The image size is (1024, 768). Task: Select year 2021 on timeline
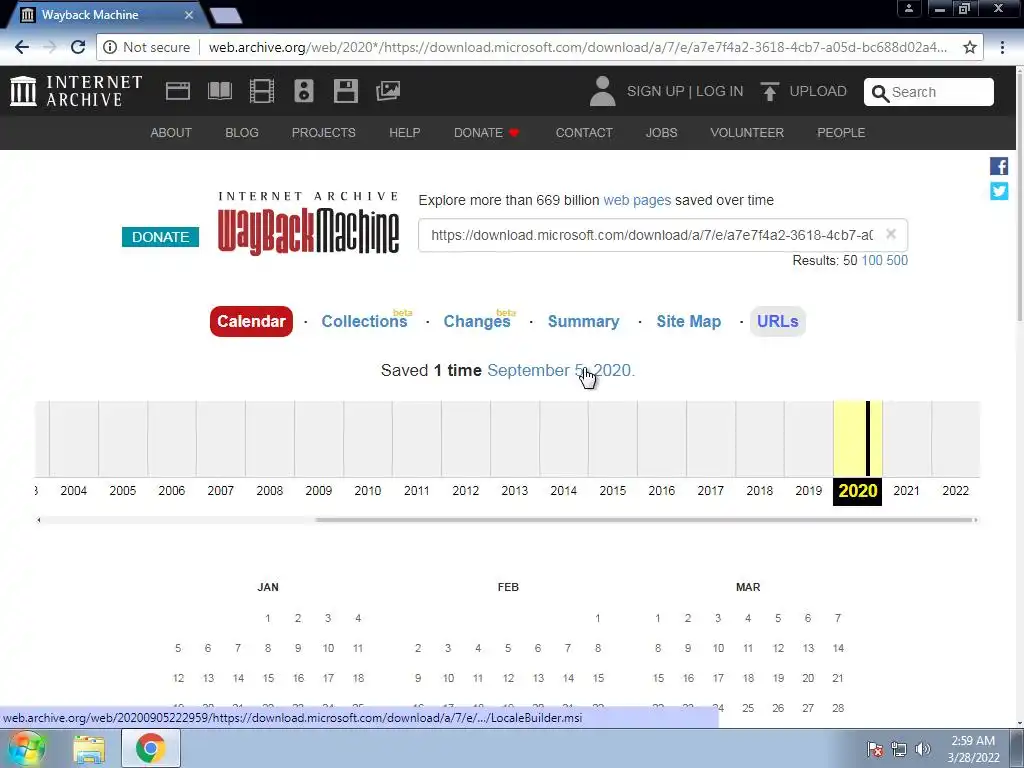coord(906,491)
